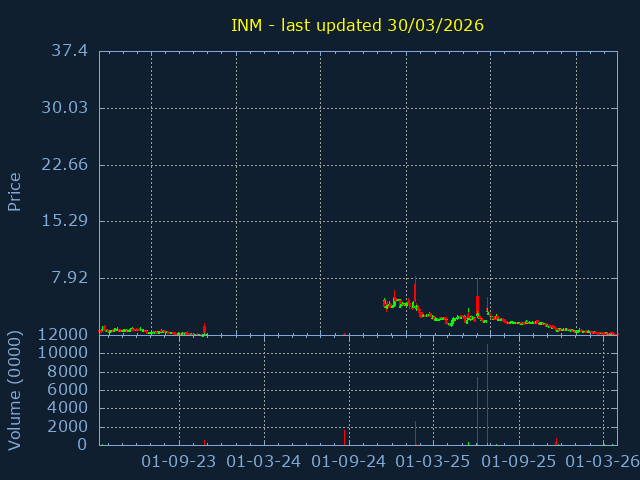This screenshot has width=640, height=480.
Task: Click the 01-09-25 date label
Action: (518, 461)
